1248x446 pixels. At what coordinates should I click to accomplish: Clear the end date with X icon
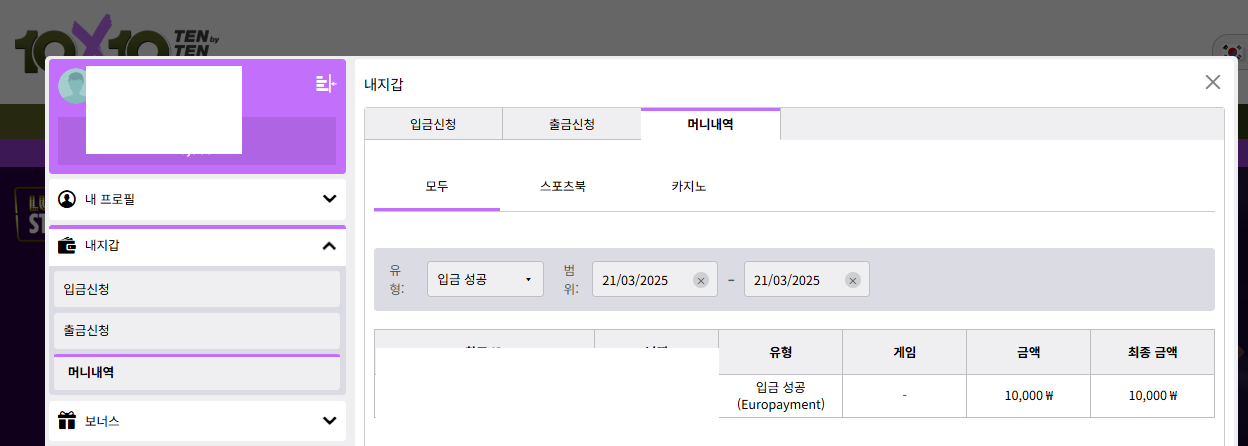(853, 280)
